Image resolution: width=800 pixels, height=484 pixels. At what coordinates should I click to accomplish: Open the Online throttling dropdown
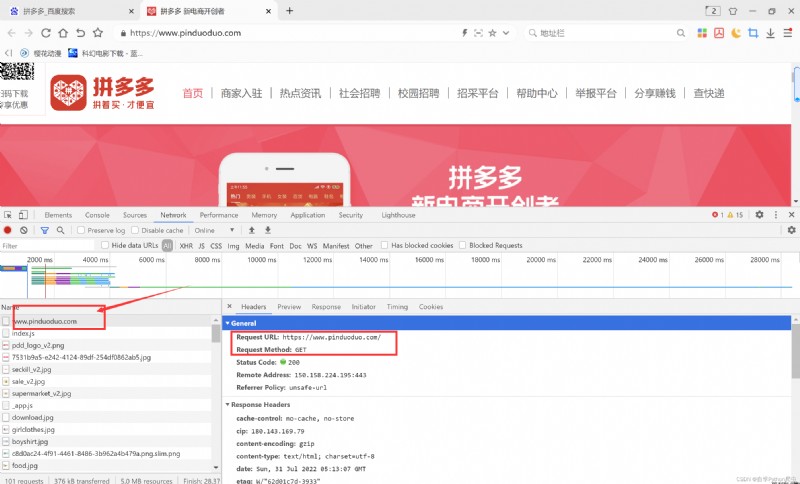(x=214, y=231)
